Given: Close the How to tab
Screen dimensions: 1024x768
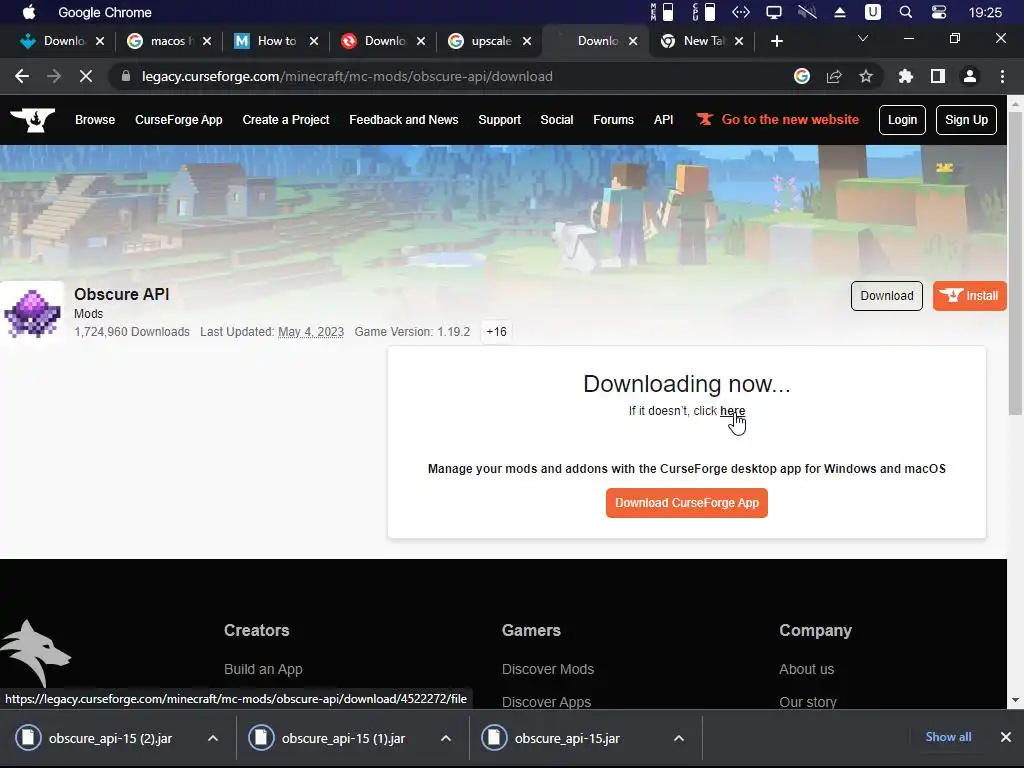Looking at the screenshot, I should pos(313,41).
